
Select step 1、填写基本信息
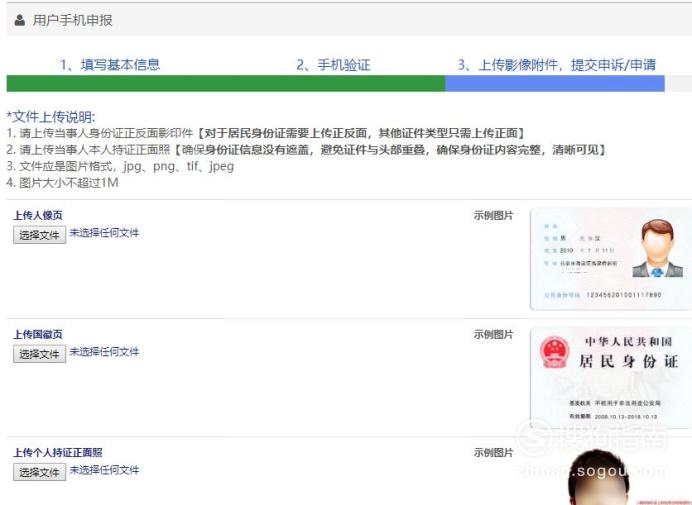tap(110, 65)
